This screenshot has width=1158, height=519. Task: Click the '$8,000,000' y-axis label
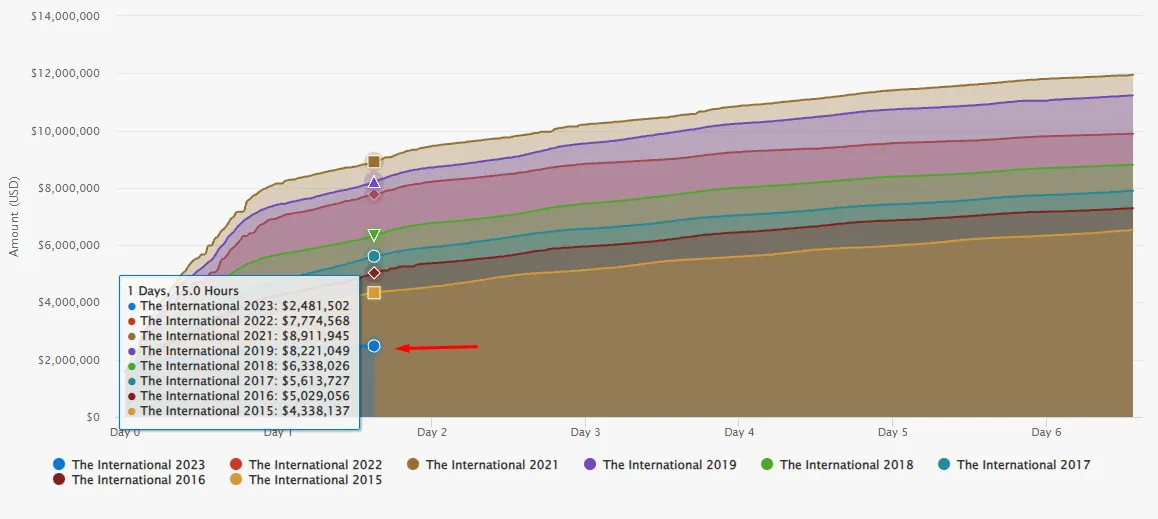69,188
